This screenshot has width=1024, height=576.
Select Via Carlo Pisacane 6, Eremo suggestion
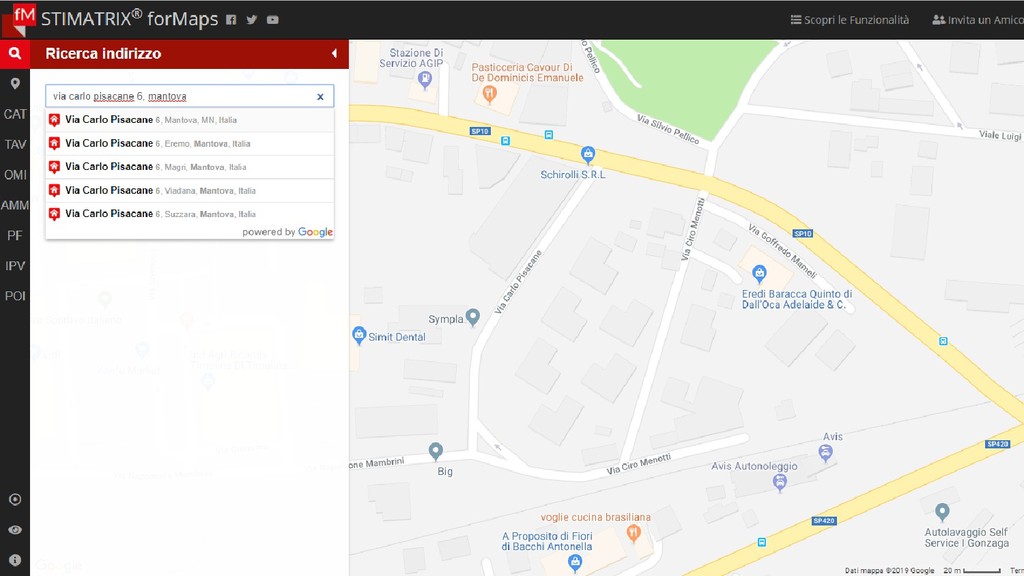click(189, 143)
